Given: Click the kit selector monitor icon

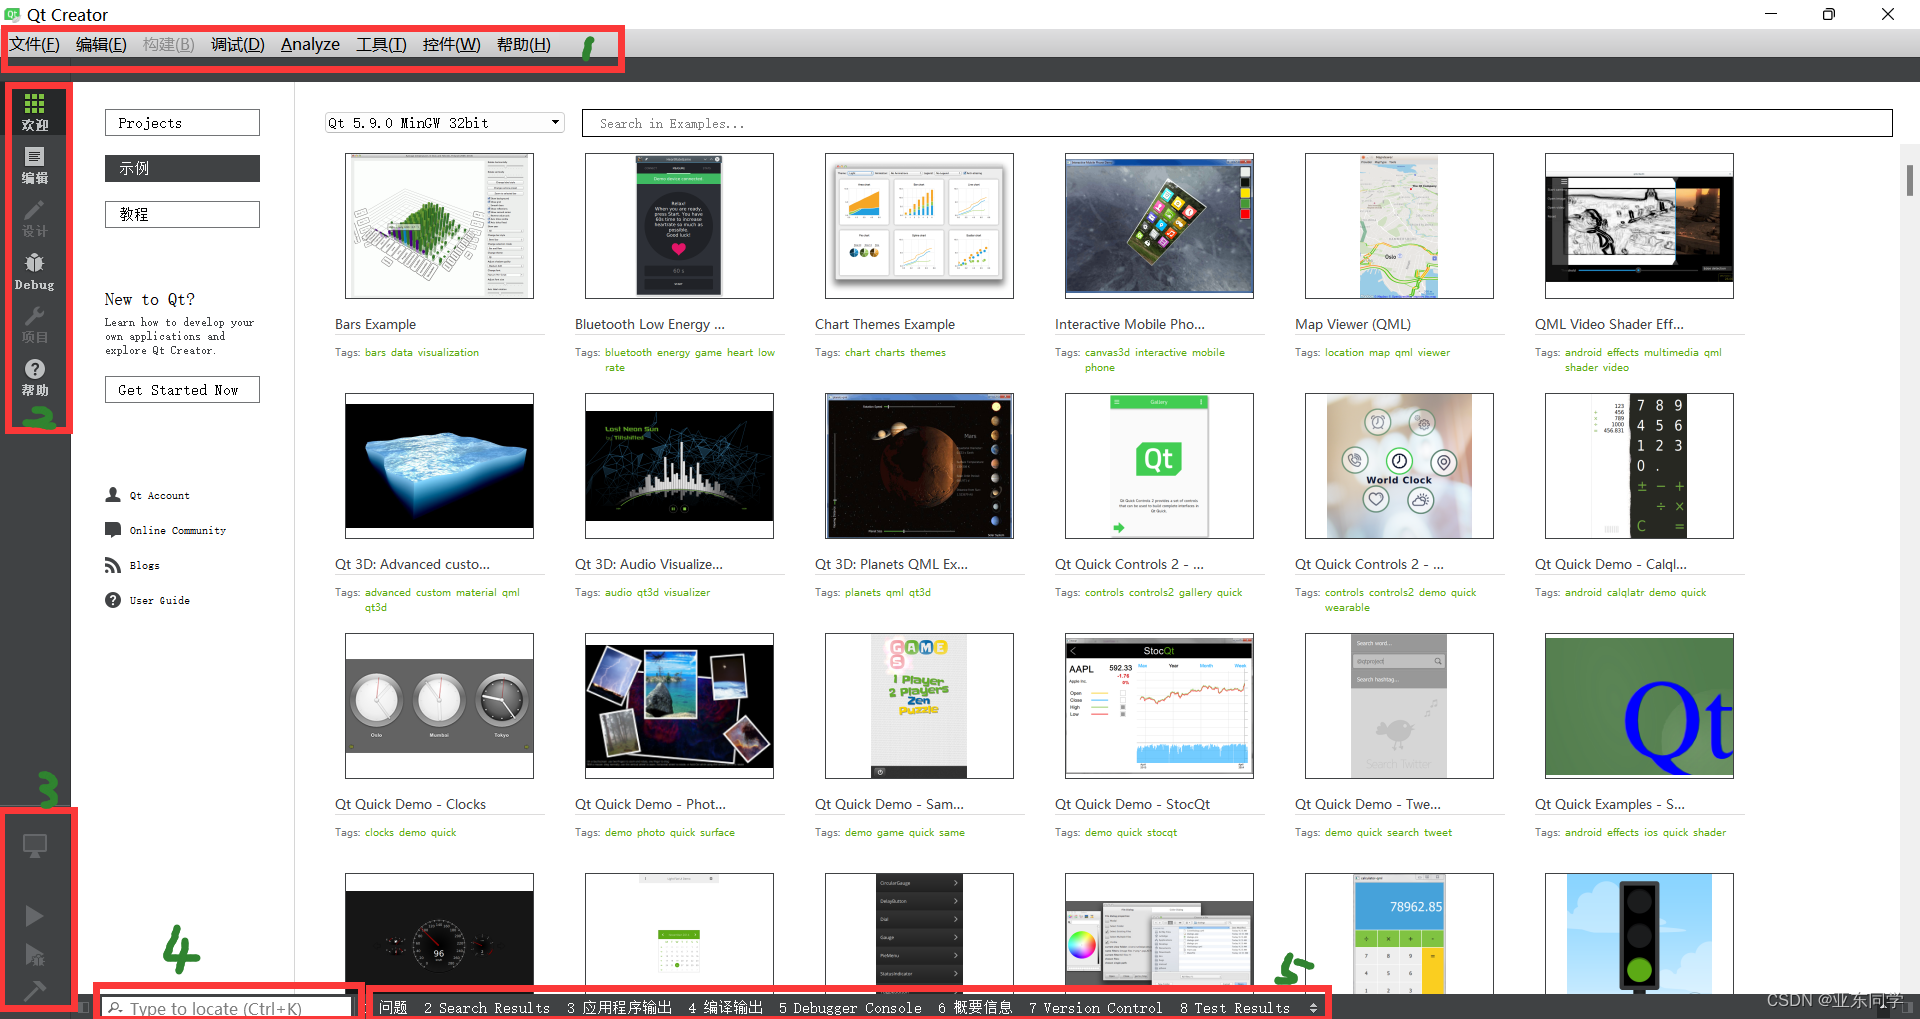Looking at the screenshot, I should coord(35,846).
